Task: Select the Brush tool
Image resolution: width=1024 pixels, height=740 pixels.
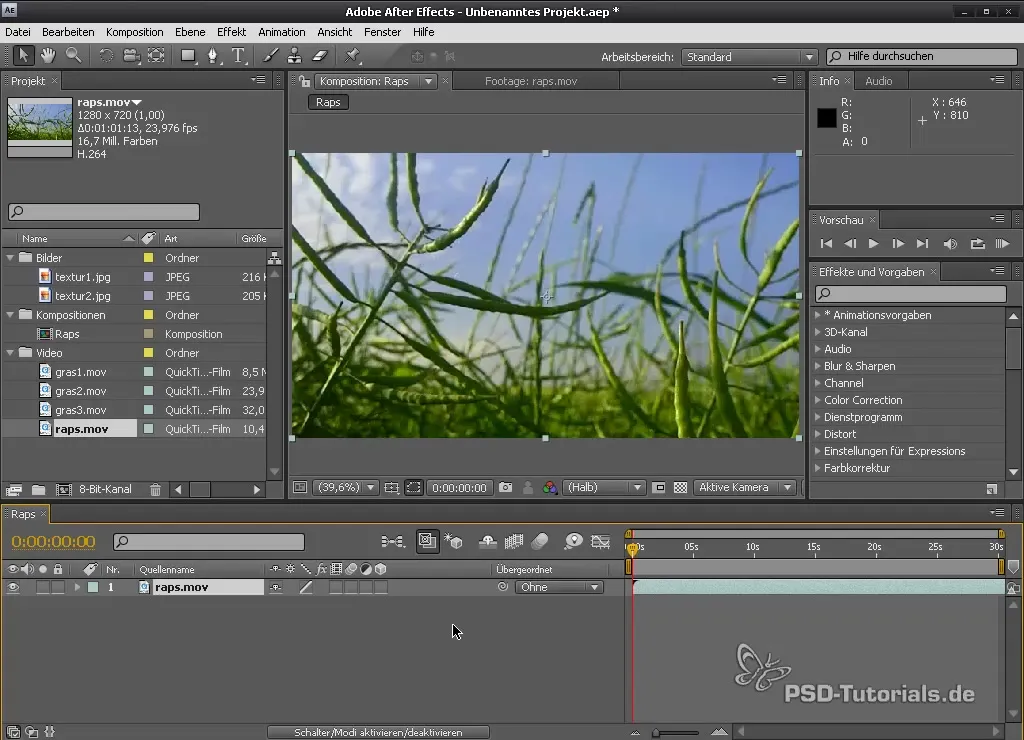Action: click(270, 56)
